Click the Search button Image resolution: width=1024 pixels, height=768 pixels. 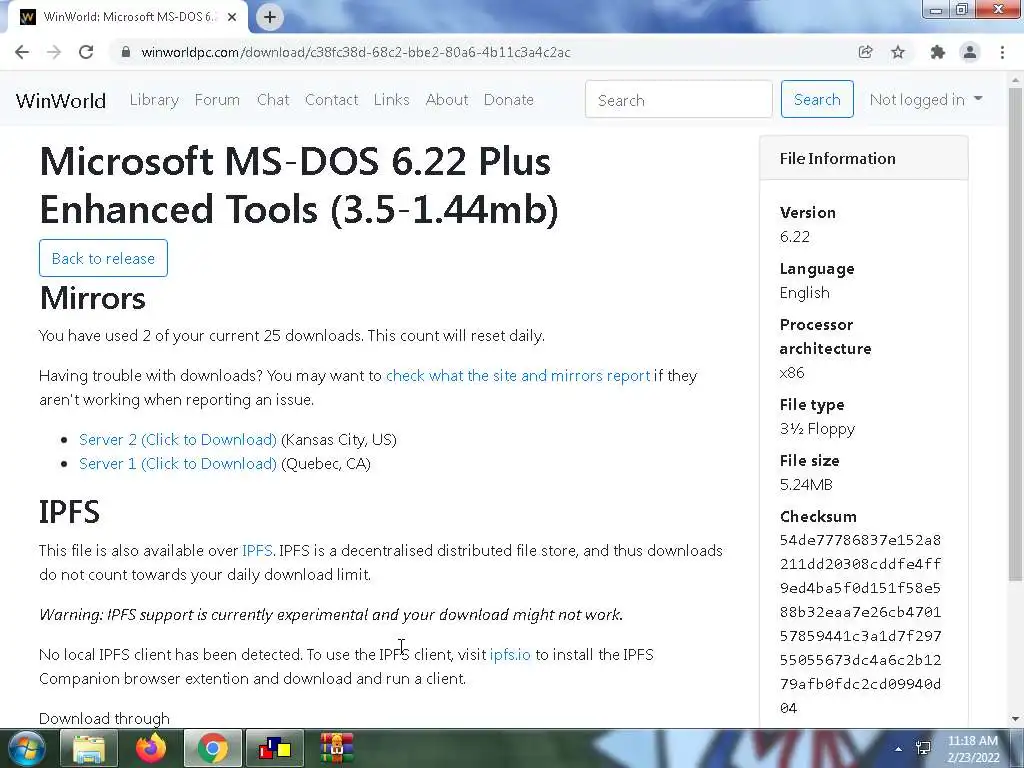pos(817,99)
